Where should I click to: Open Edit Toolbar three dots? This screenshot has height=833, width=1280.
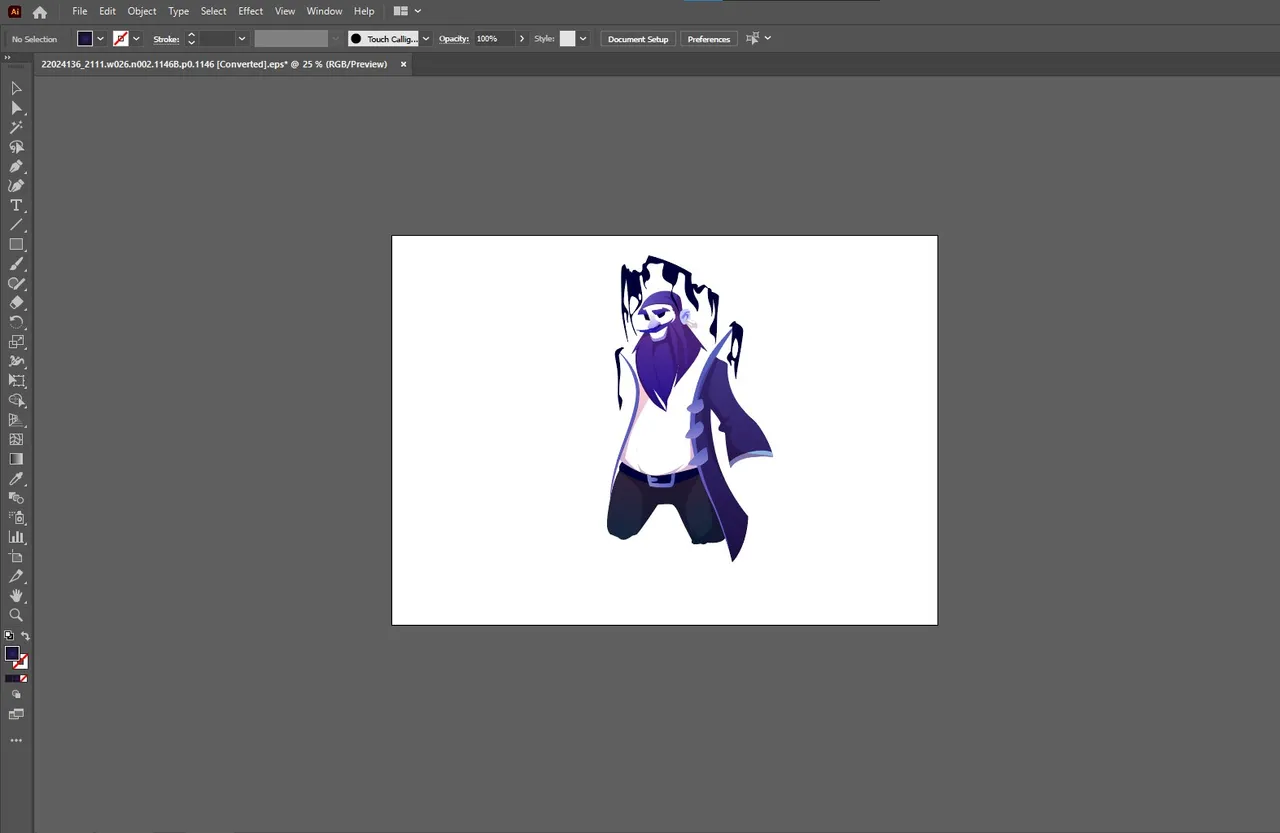[x=16, y=741]
